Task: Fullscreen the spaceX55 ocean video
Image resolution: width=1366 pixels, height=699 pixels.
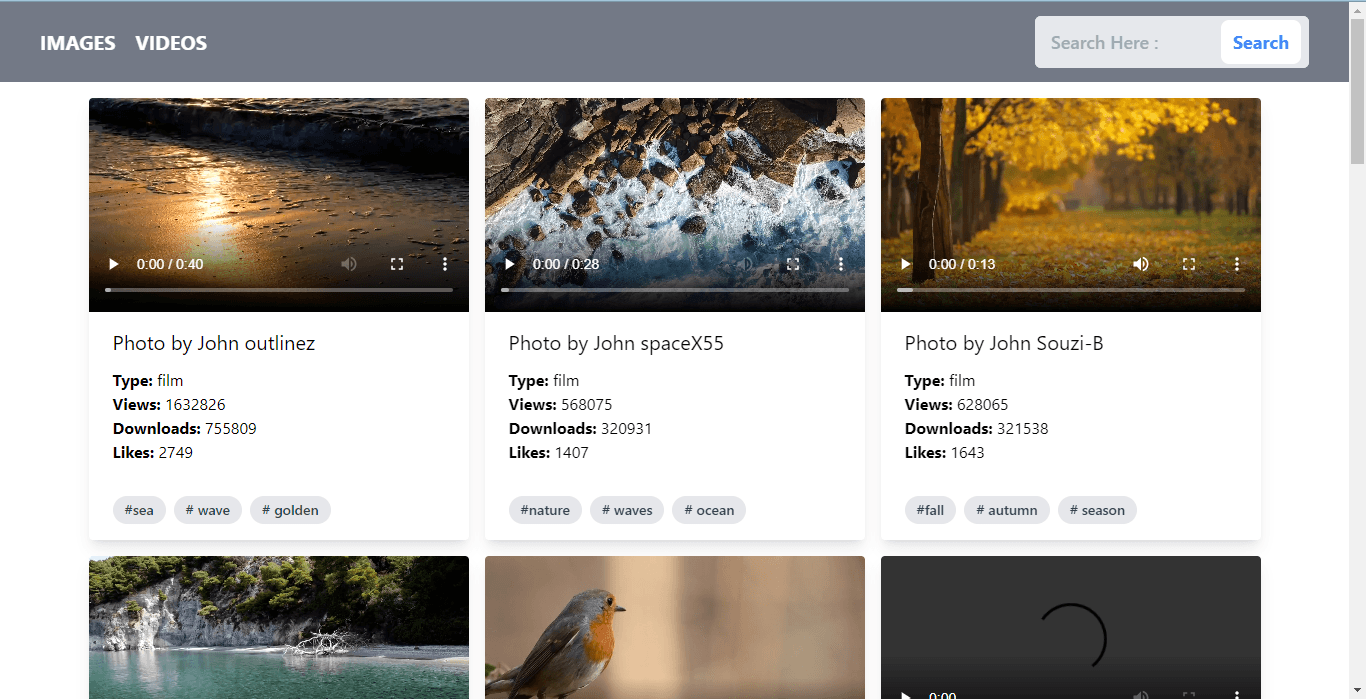Action: point(793,264)
